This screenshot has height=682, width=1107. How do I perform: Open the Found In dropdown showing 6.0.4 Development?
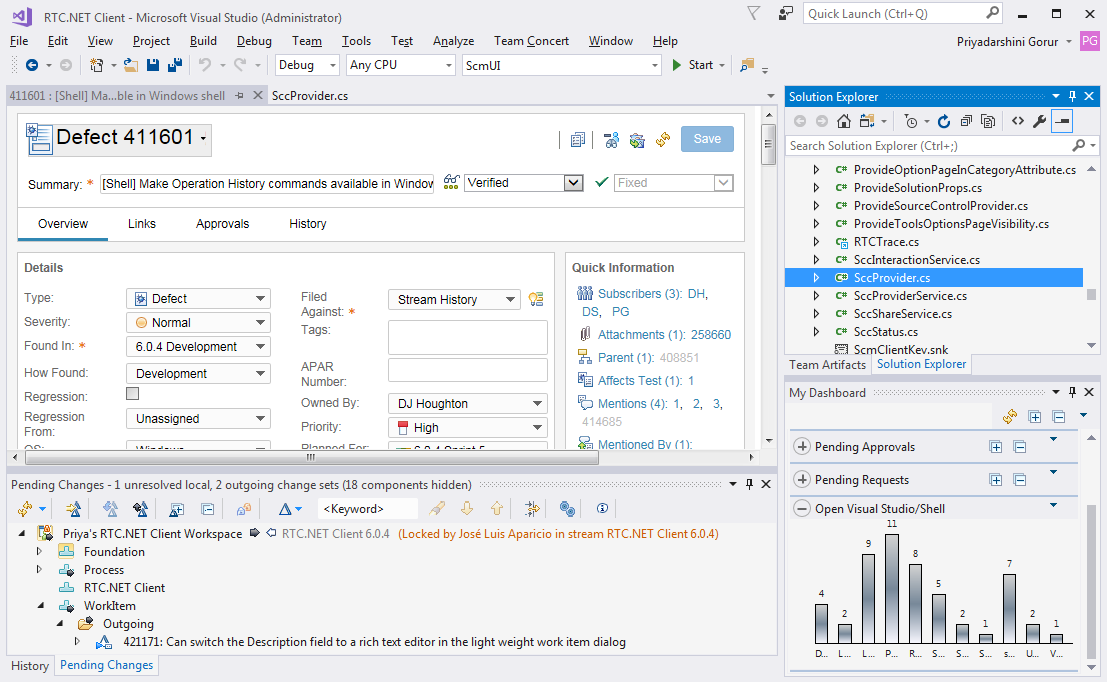click(x=198, y=347)
